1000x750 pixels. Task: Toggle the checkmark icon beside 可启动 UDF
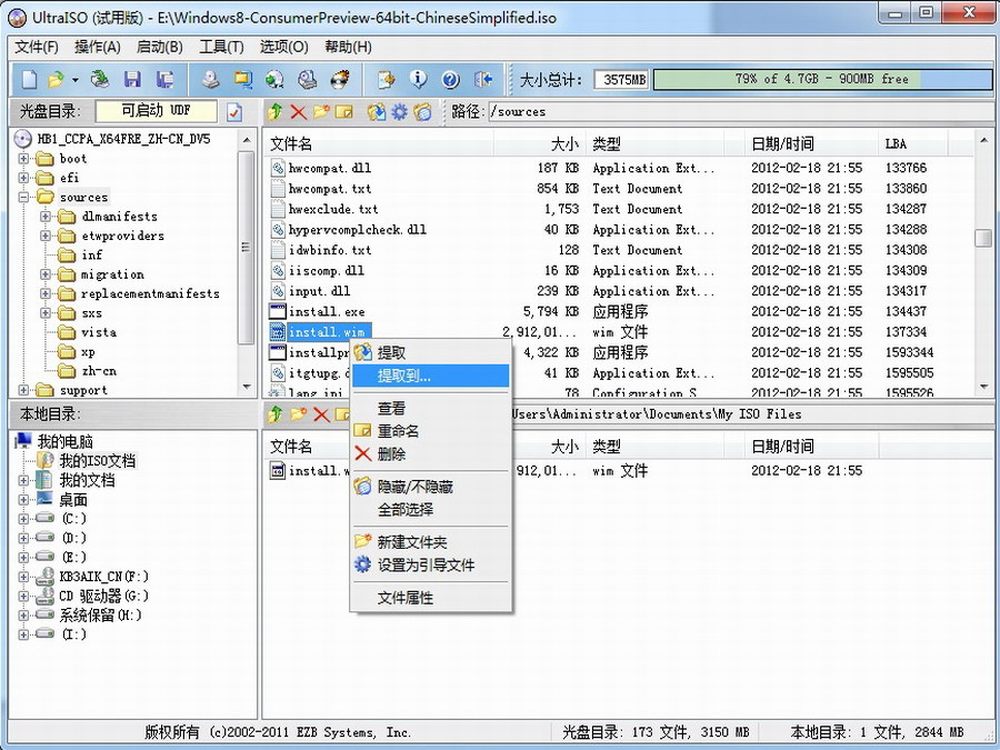pyautogui.click(x=235, y=112)
